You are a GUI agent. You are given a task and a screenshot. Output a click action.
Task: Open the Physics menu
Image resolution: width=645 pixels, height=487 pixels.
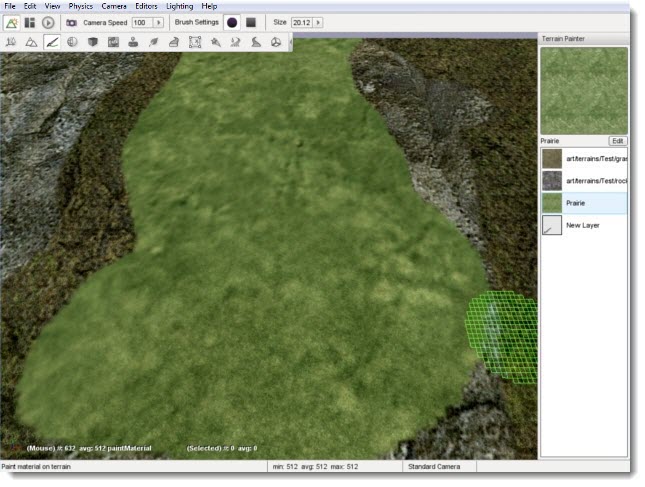coord(81,6)
